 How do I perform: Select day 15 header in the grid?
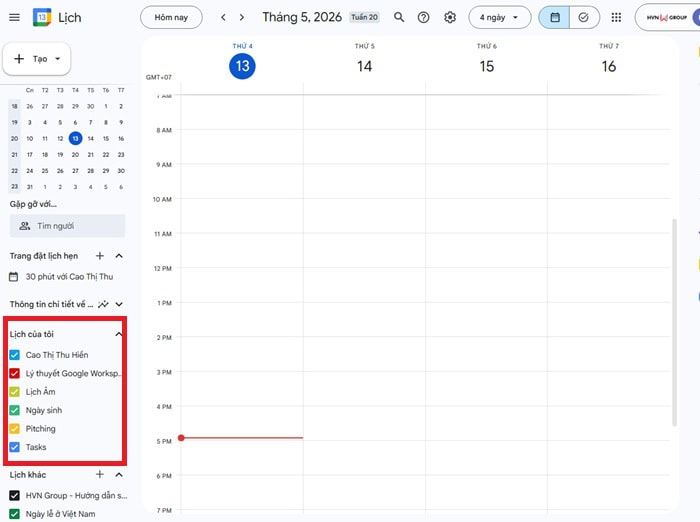(x=487, y=66)
